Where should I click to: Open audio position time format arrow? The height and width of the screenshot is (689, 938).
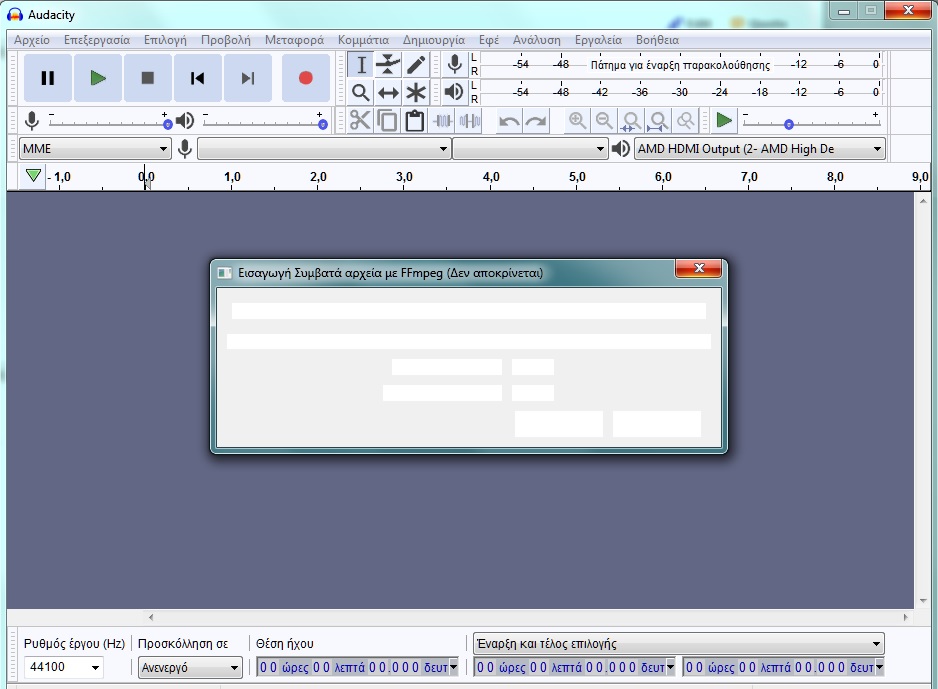(453, 667)
